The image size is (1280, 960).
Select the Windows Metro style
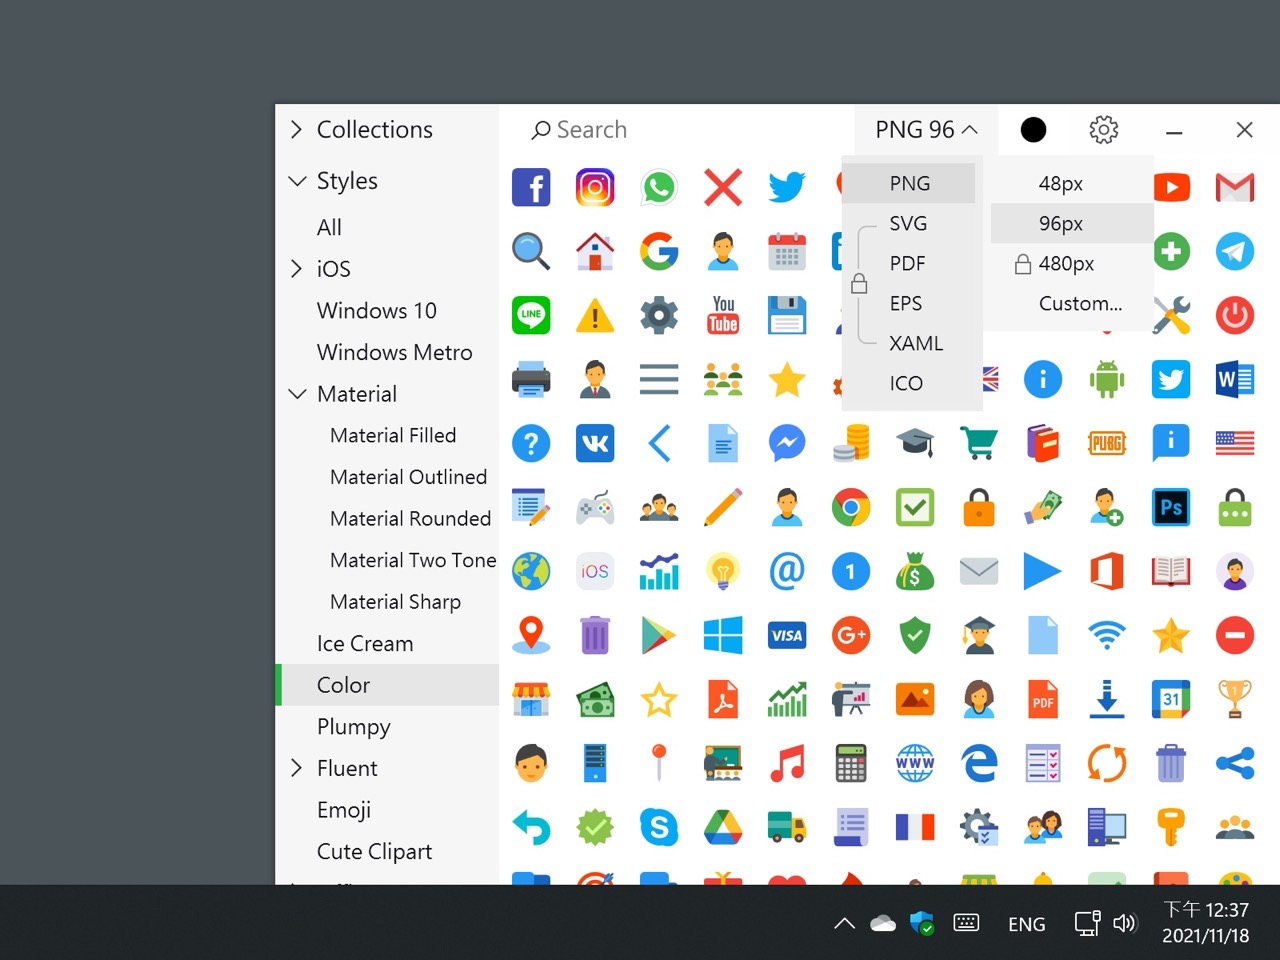pyautogui.click(x=387, y=352)
